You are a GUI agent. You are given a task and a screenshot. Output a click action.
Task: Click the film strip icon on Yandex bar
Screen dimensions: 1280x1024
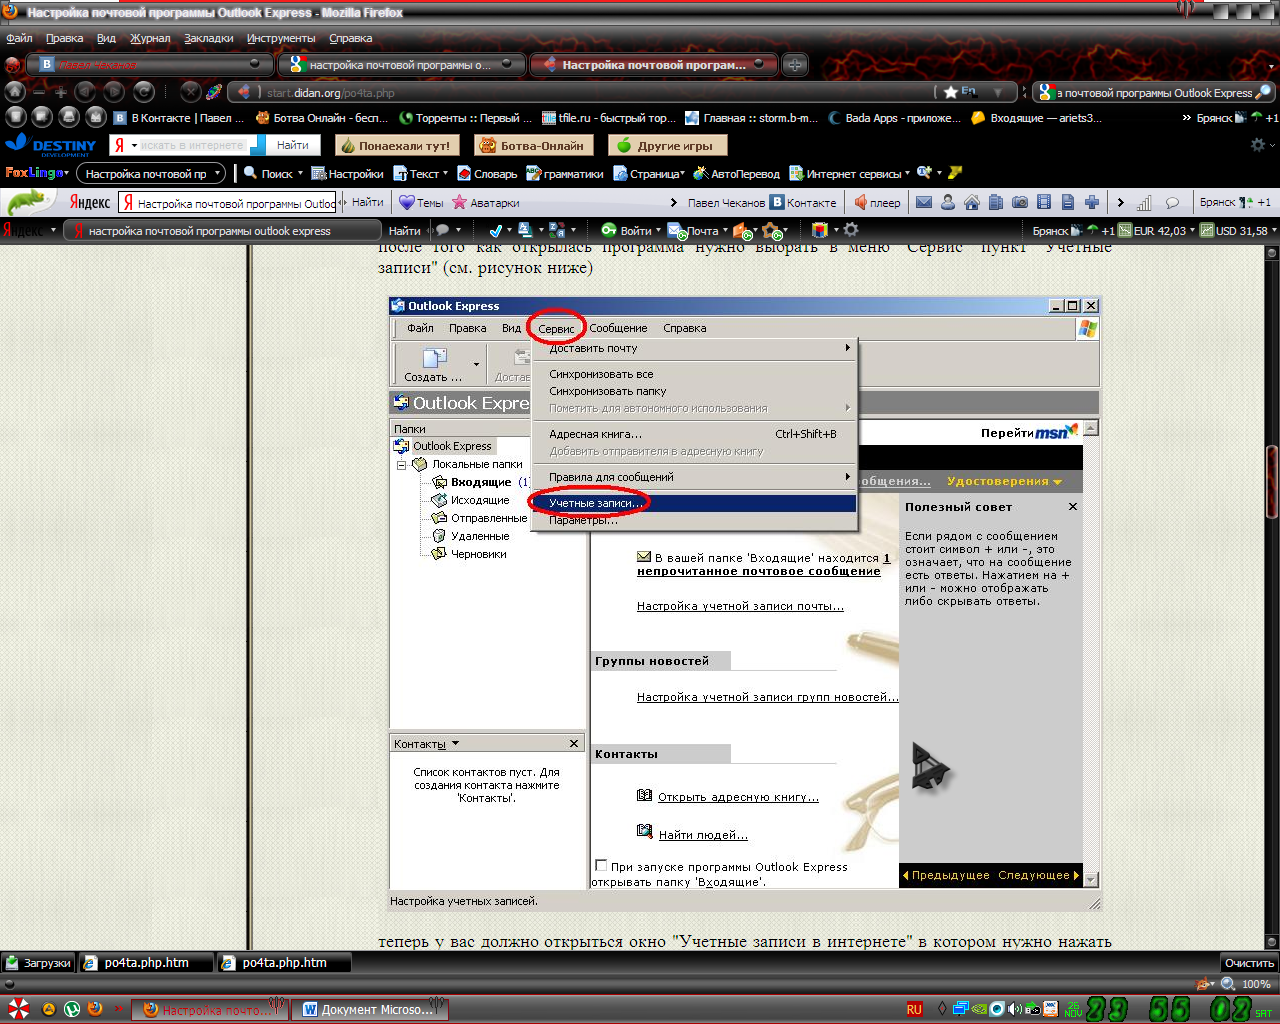[x=1044, y=202]
